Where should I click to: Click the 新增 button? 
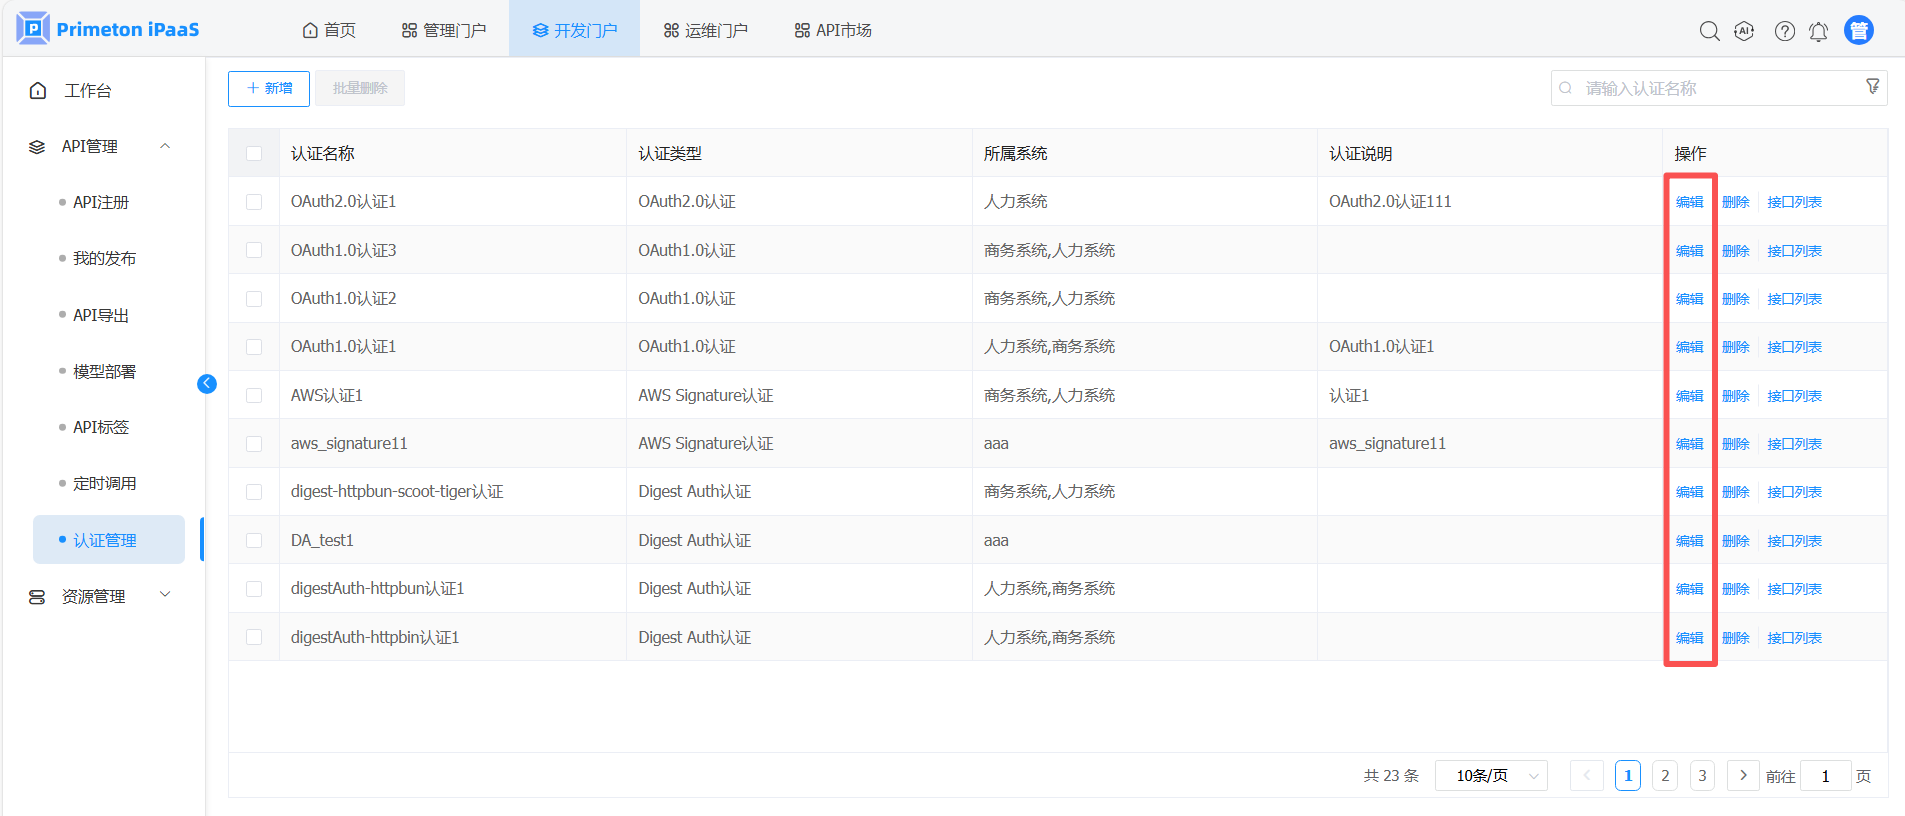click(269, 88)
